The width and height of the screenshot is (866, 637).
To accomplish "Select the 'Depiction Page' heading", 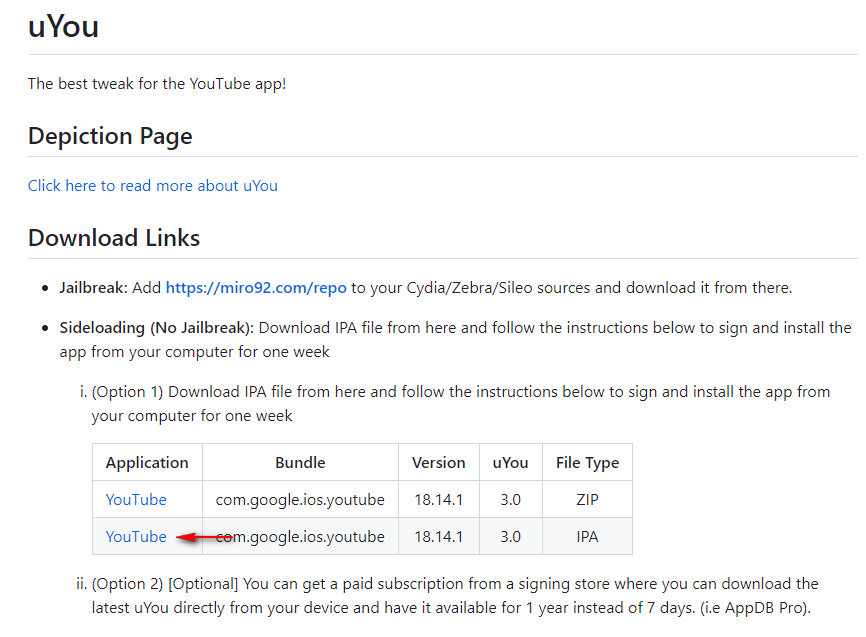I will pos(110,136).
